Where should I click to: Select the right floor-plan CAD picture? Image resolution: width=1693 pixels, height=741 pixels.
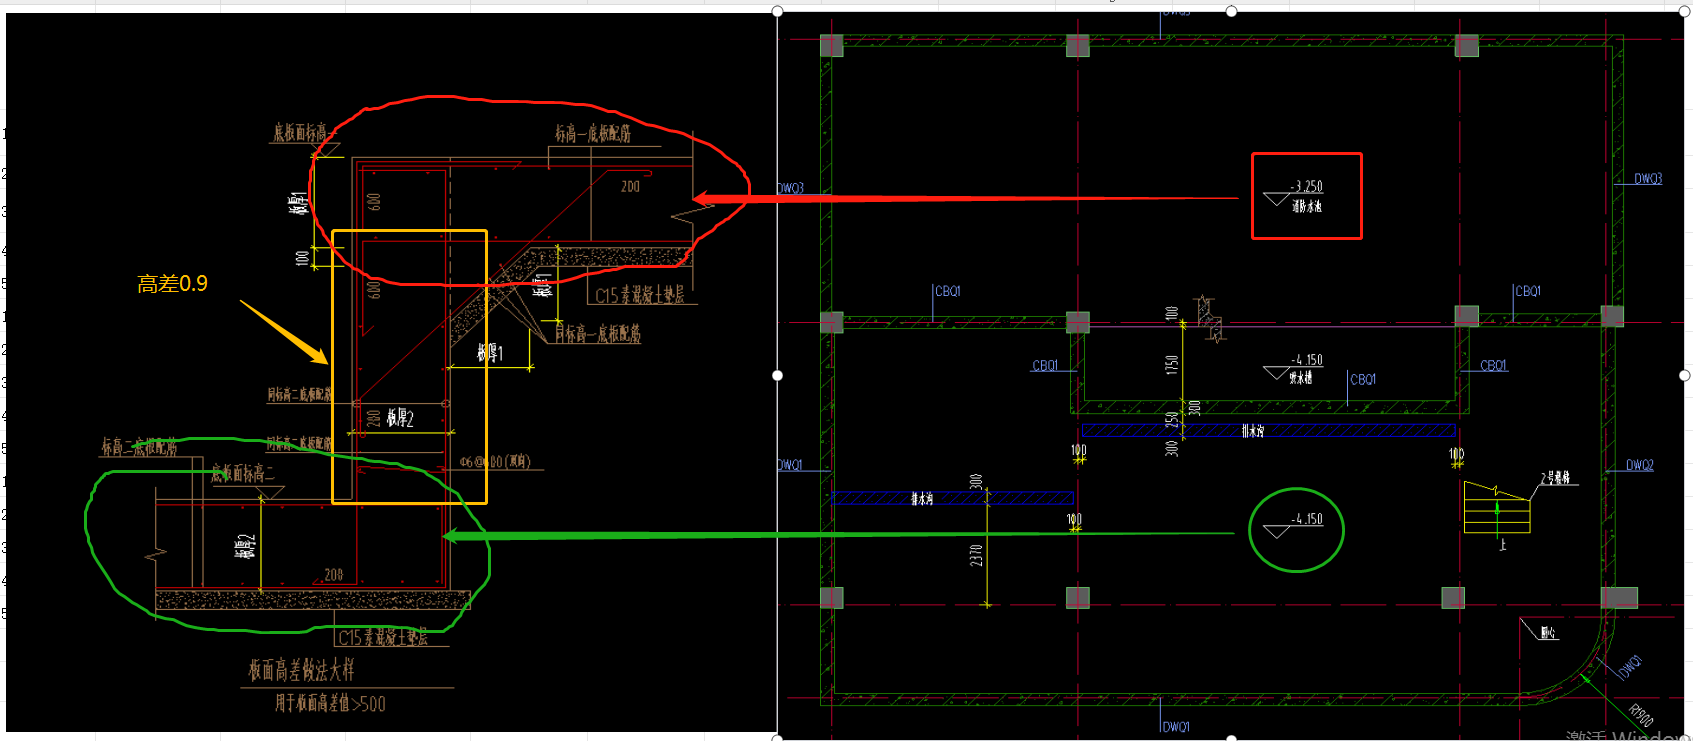(1231, 375)
